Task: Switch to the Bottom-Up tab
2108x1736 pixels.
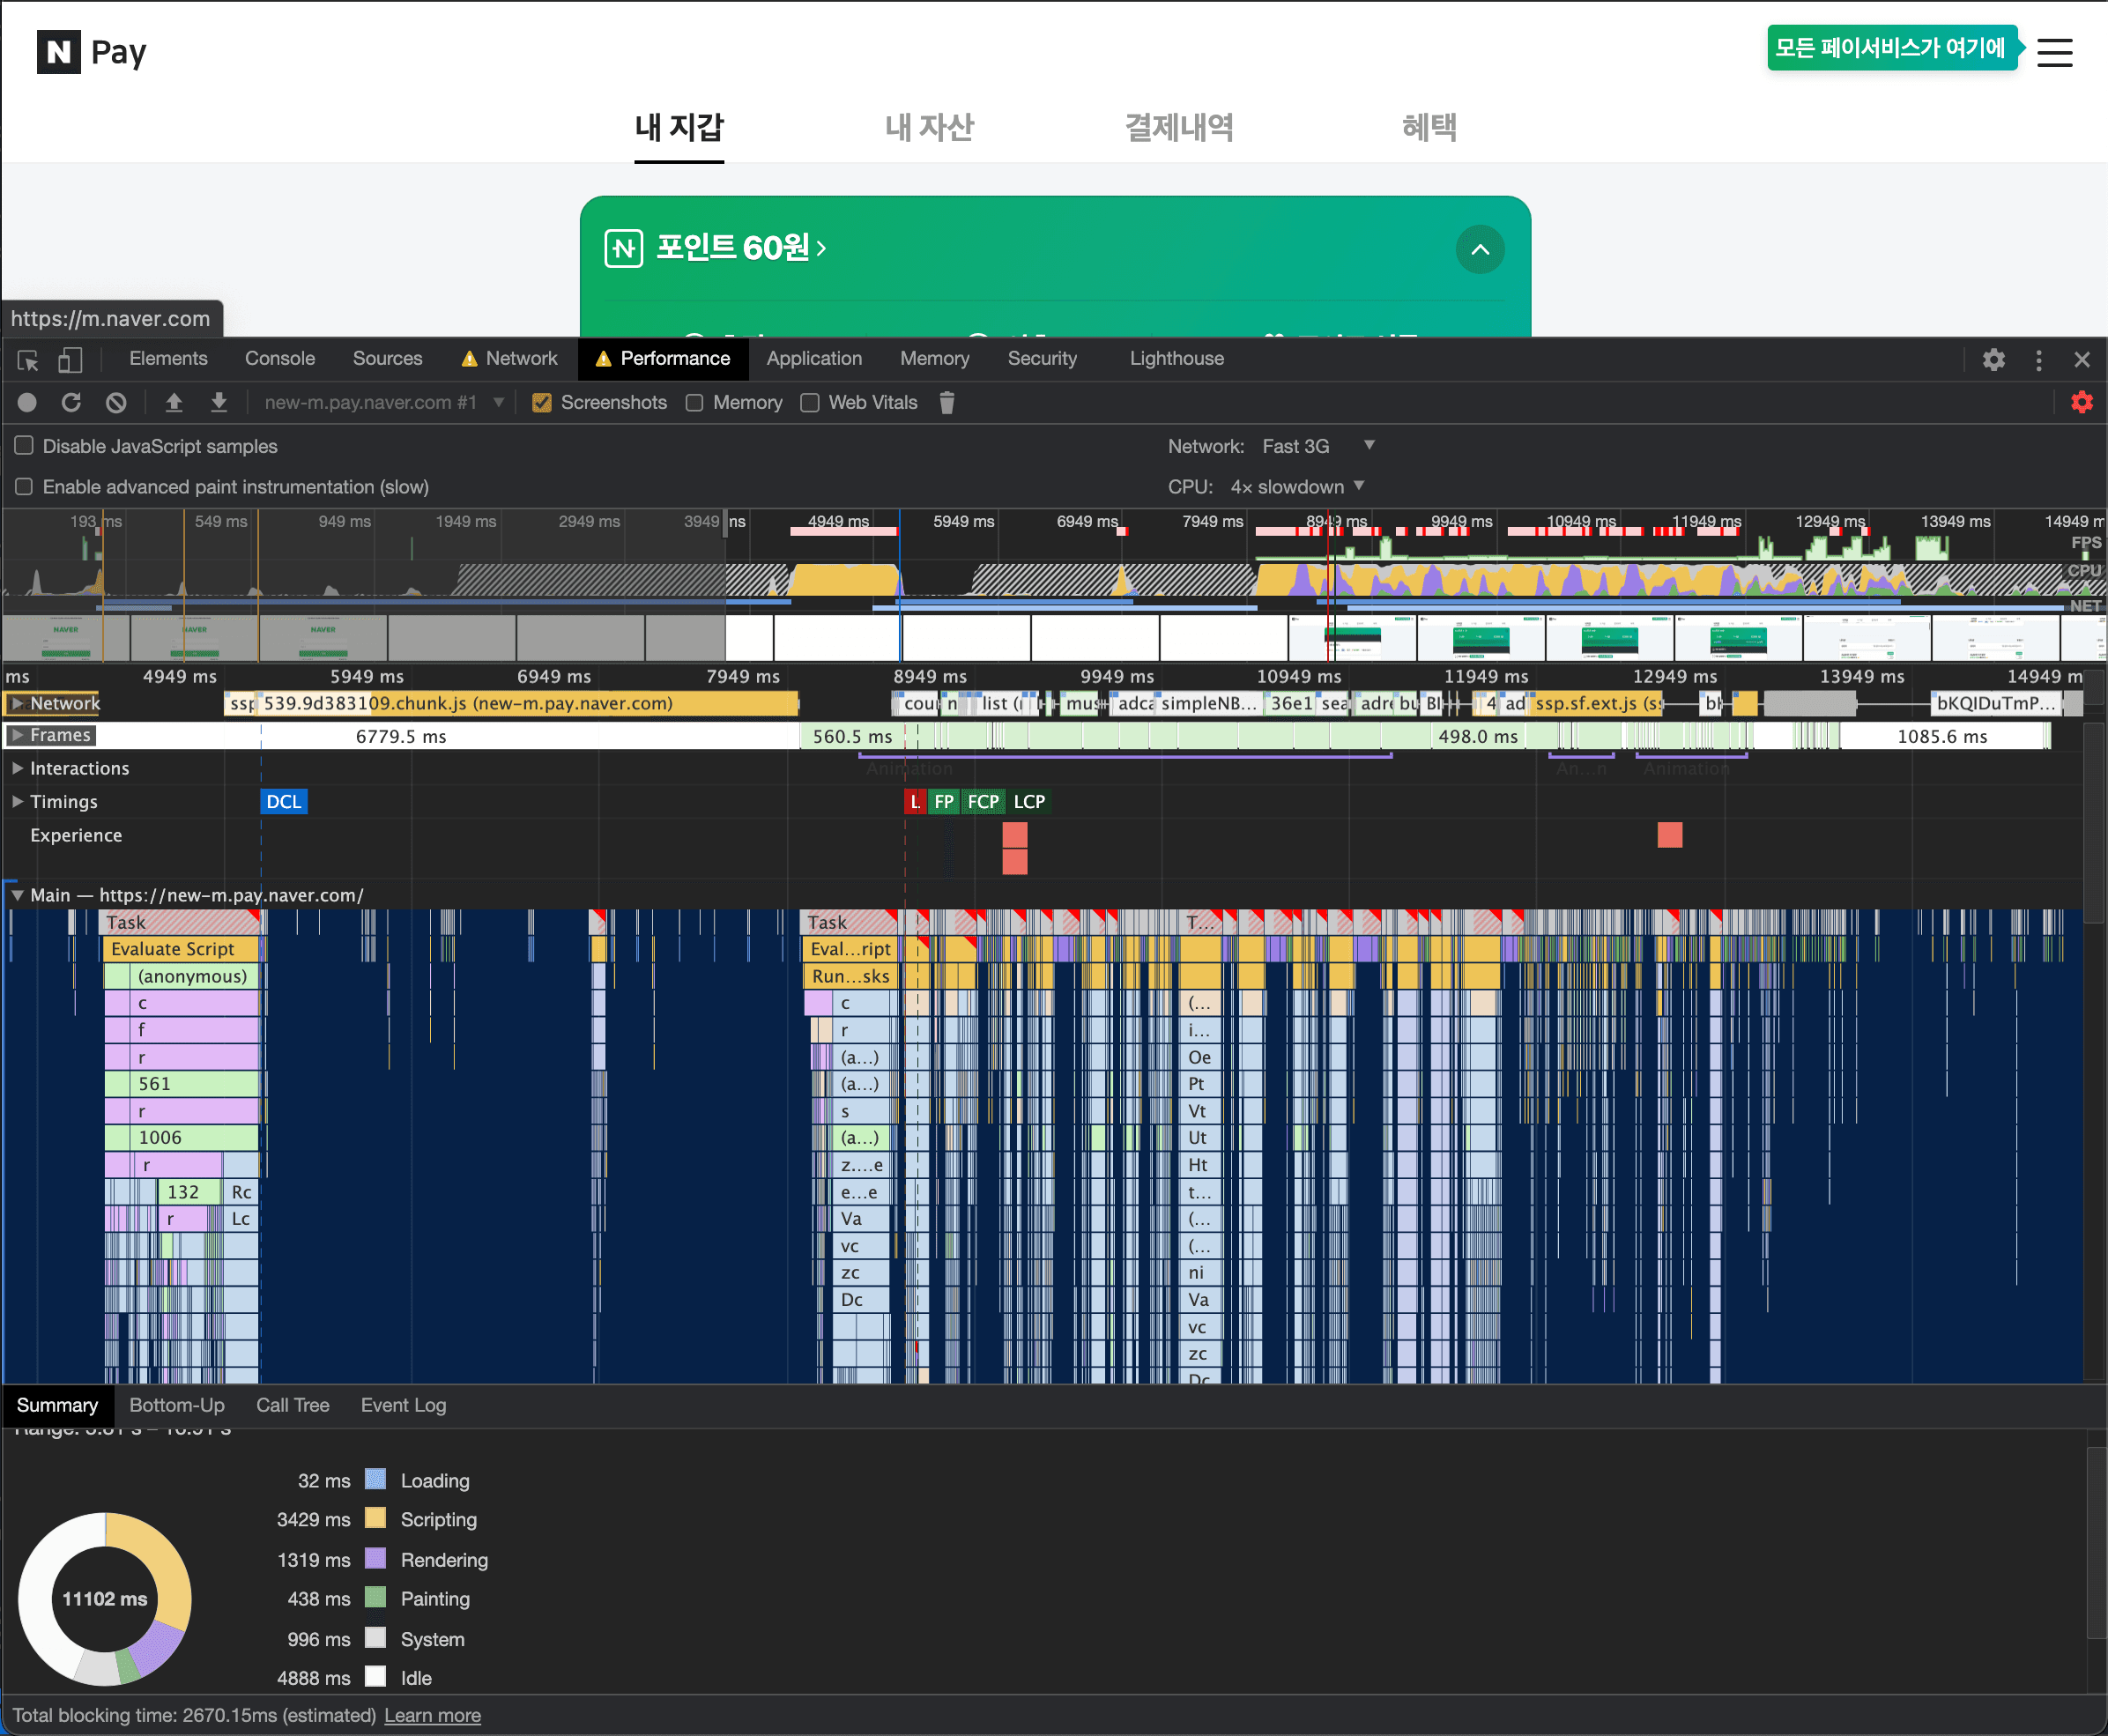Action: [176, 1404]
